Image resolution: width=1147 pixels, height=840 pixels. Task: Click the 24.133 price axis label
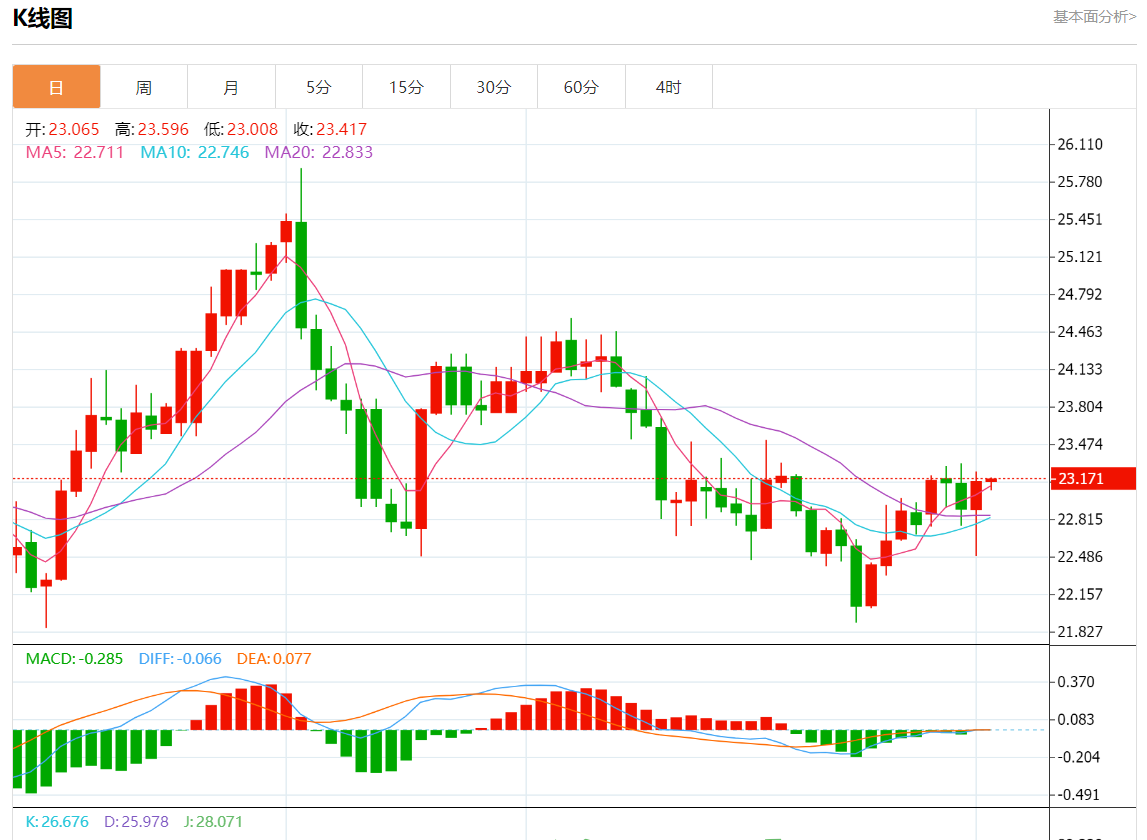(1080, 370)
